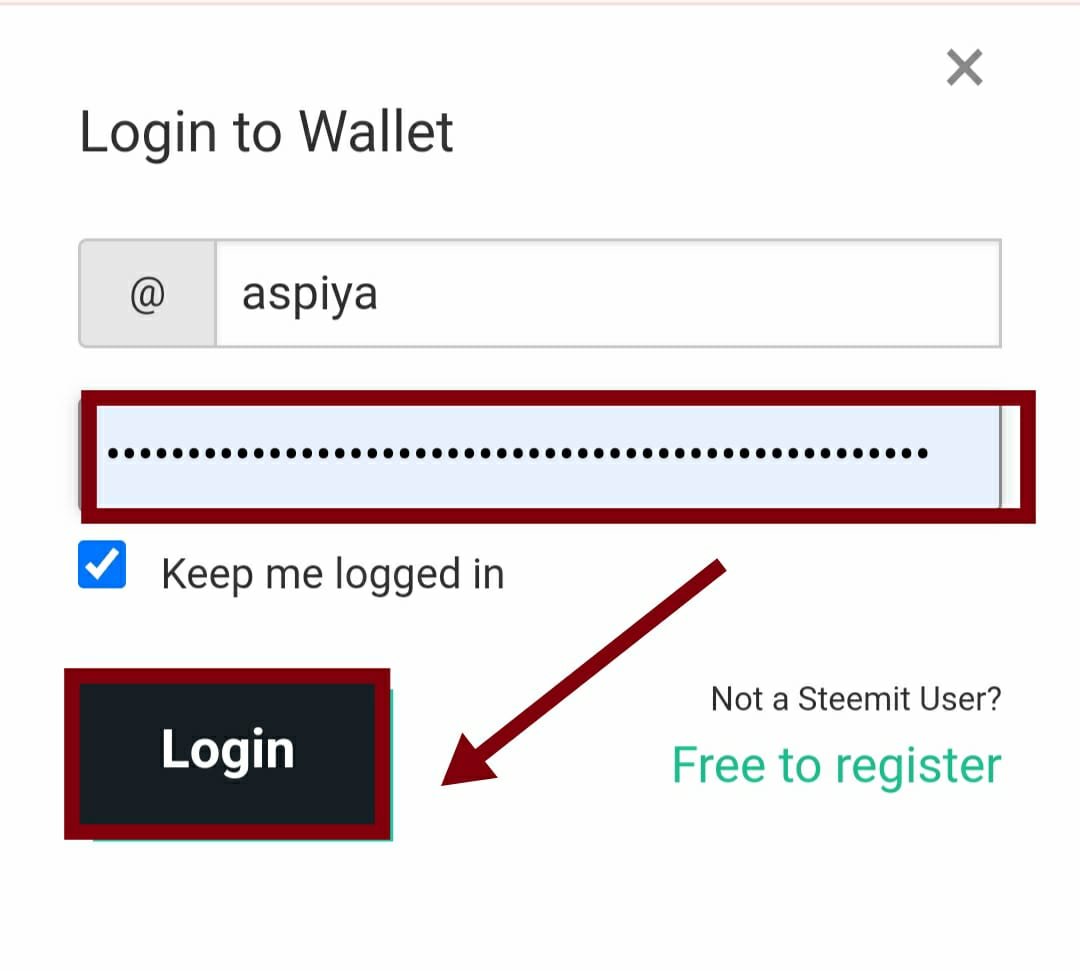
Task: Uncheck the Keep me logged in checkbox
Action: (x=102, y=565)
